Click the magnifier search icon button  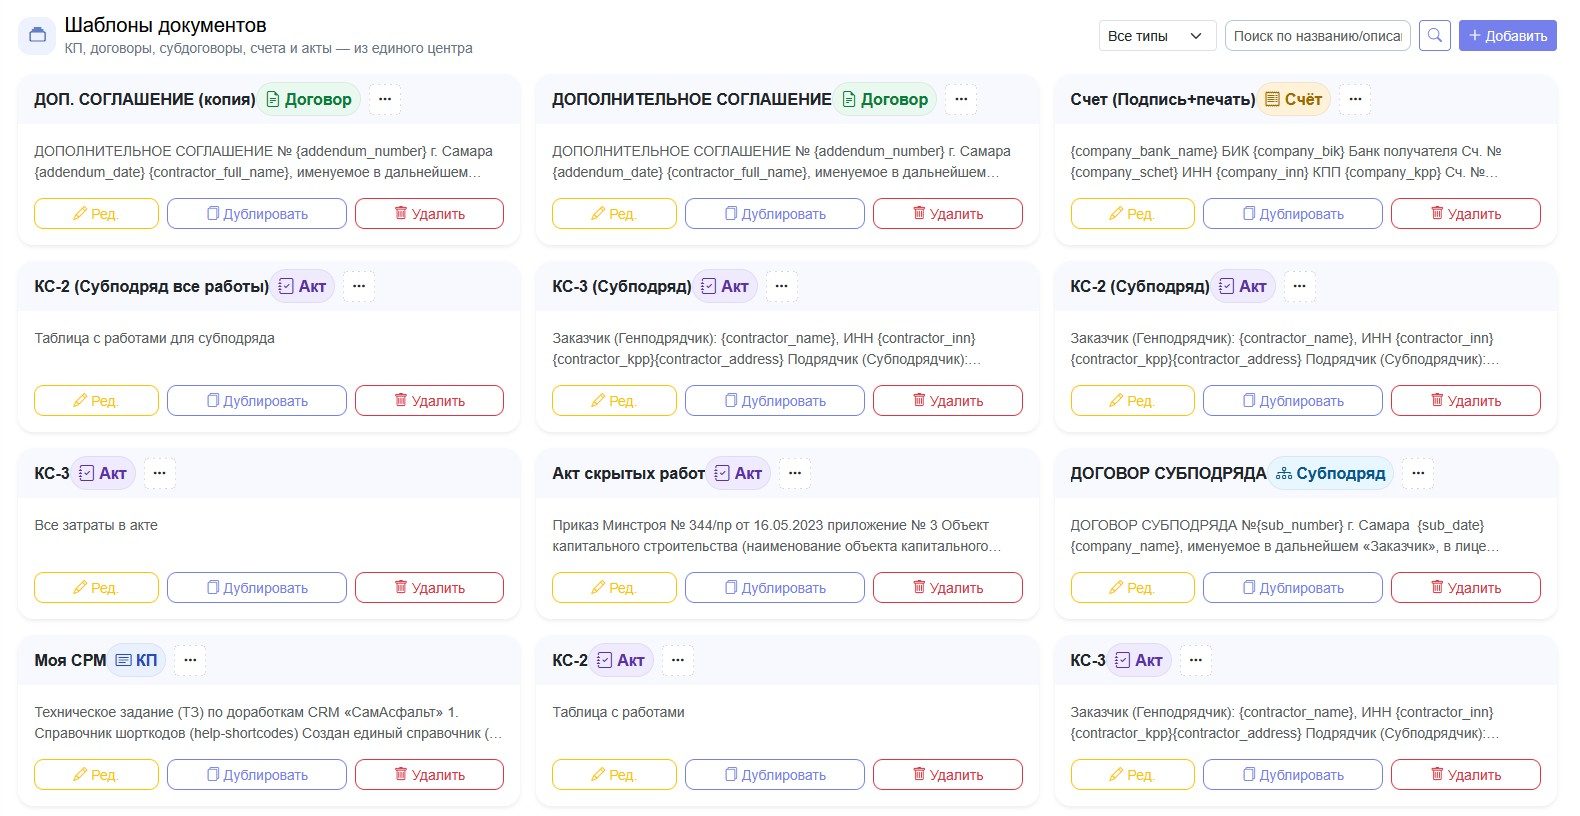[1434, 35]
